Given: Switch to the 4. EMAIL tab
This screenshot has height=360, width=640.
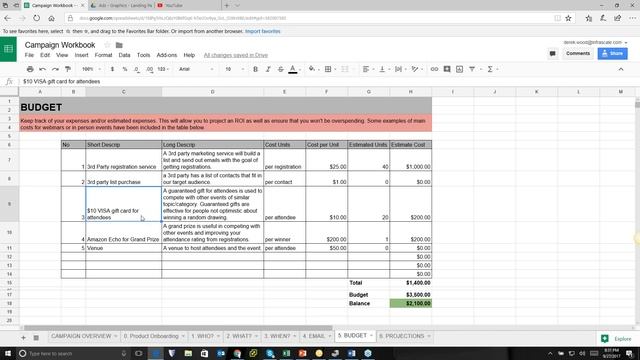Looking at the screenshot, I should (x=313, y=336).
